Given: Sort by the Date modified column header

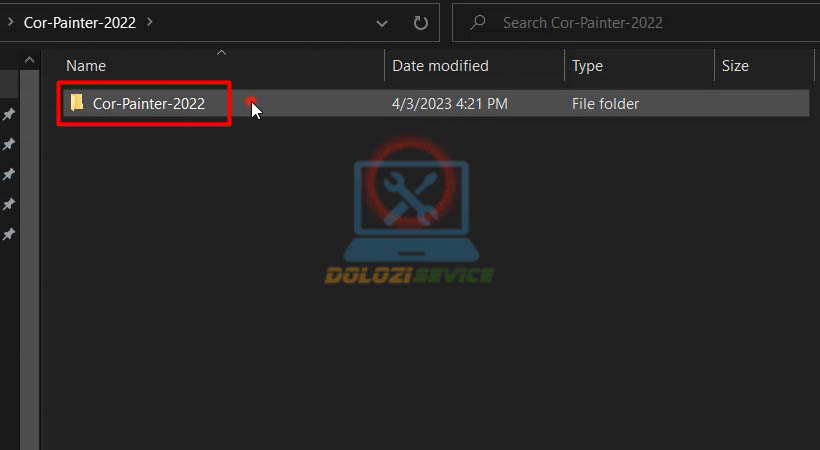Looking at the screenshot, I should coord(440,66).
